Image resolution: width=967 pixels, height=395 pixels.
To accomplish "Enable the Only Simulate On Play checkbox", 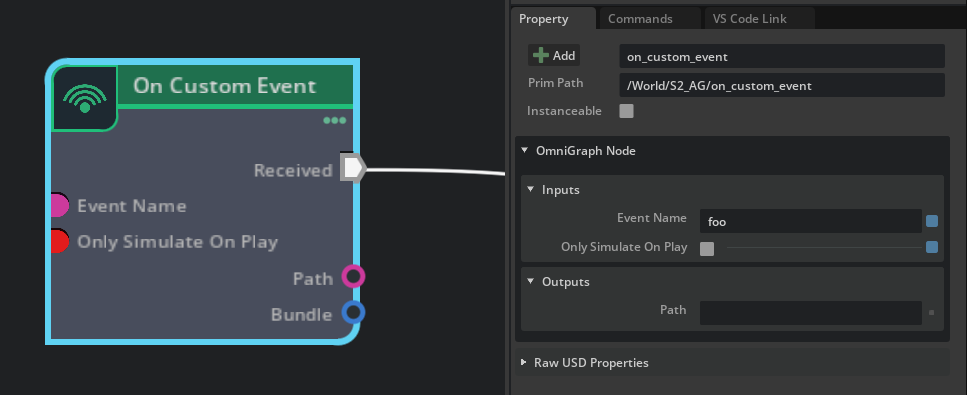I will pyautogui.click(x=707, y=249).
